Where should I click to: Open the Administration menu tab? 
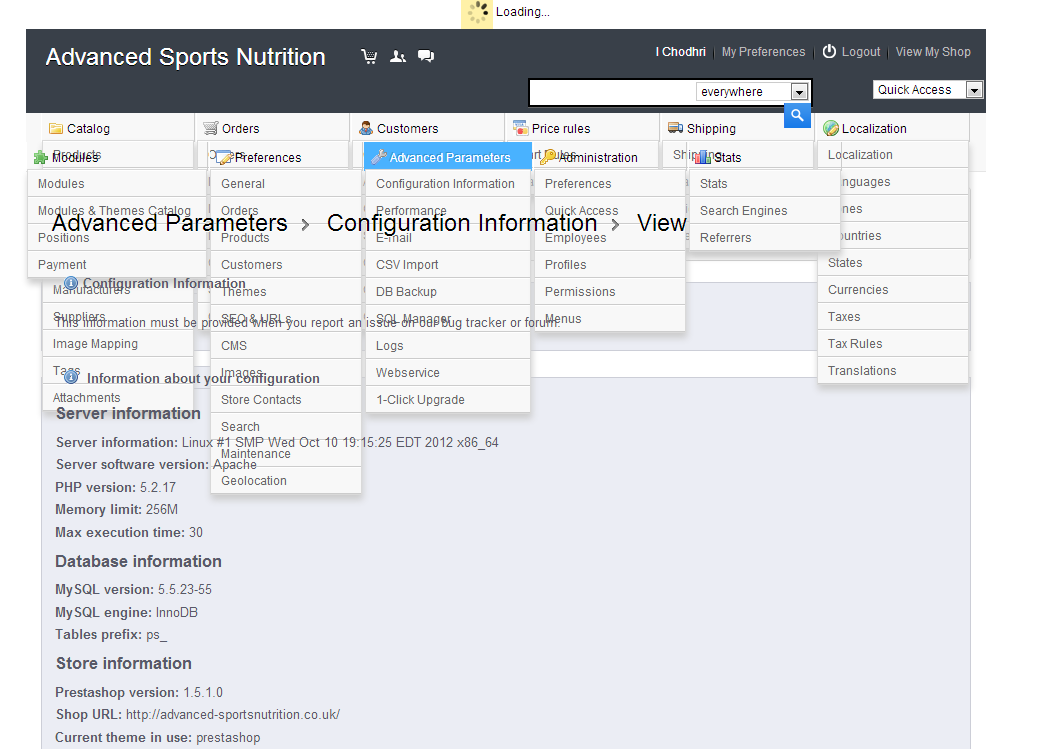click(x=597, y=157)
